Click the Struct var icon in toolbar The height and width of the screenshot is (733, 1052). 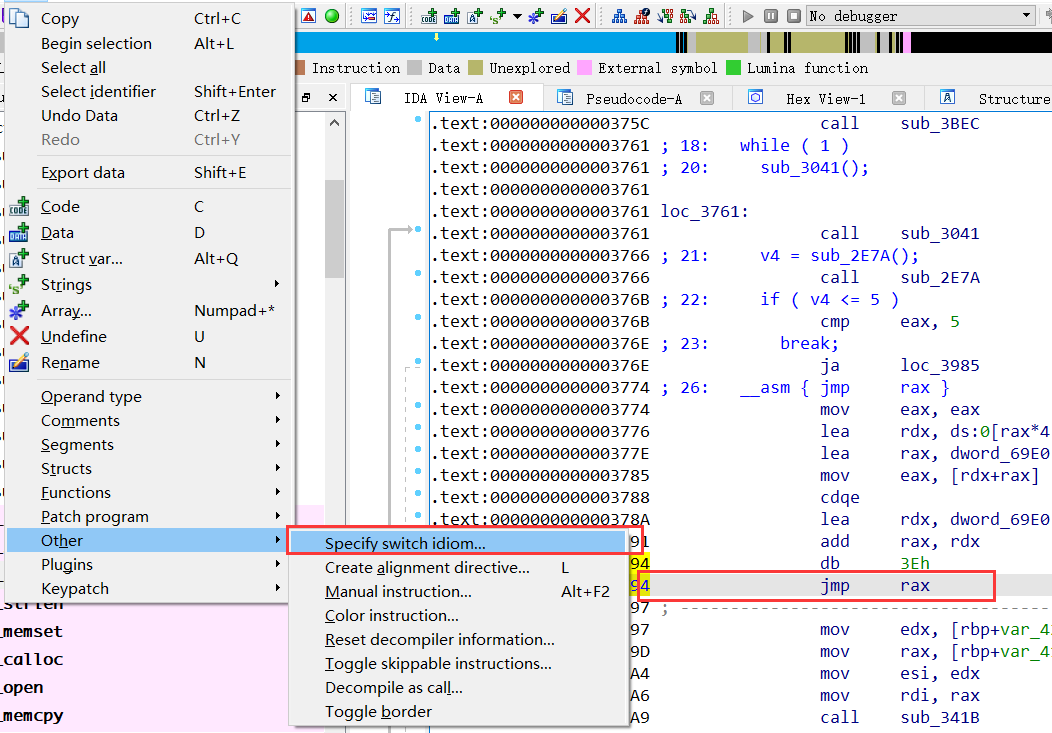pos(475,16)
